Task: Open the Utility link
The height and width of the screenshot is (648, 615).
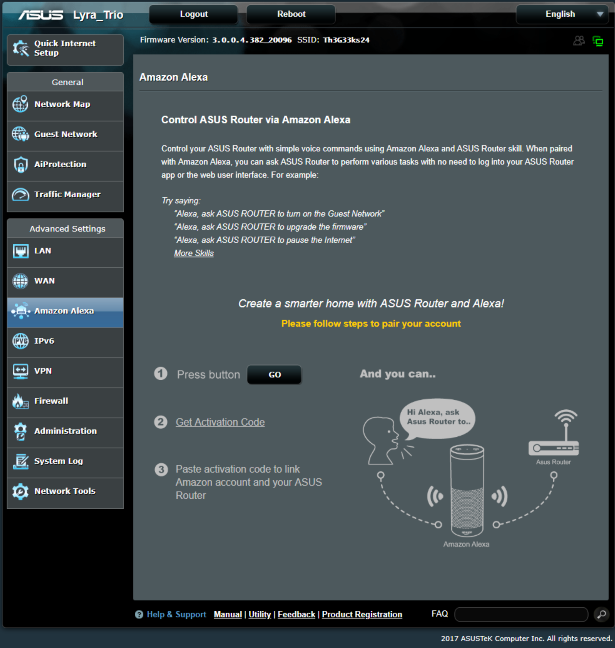Action: click(260, 615)
